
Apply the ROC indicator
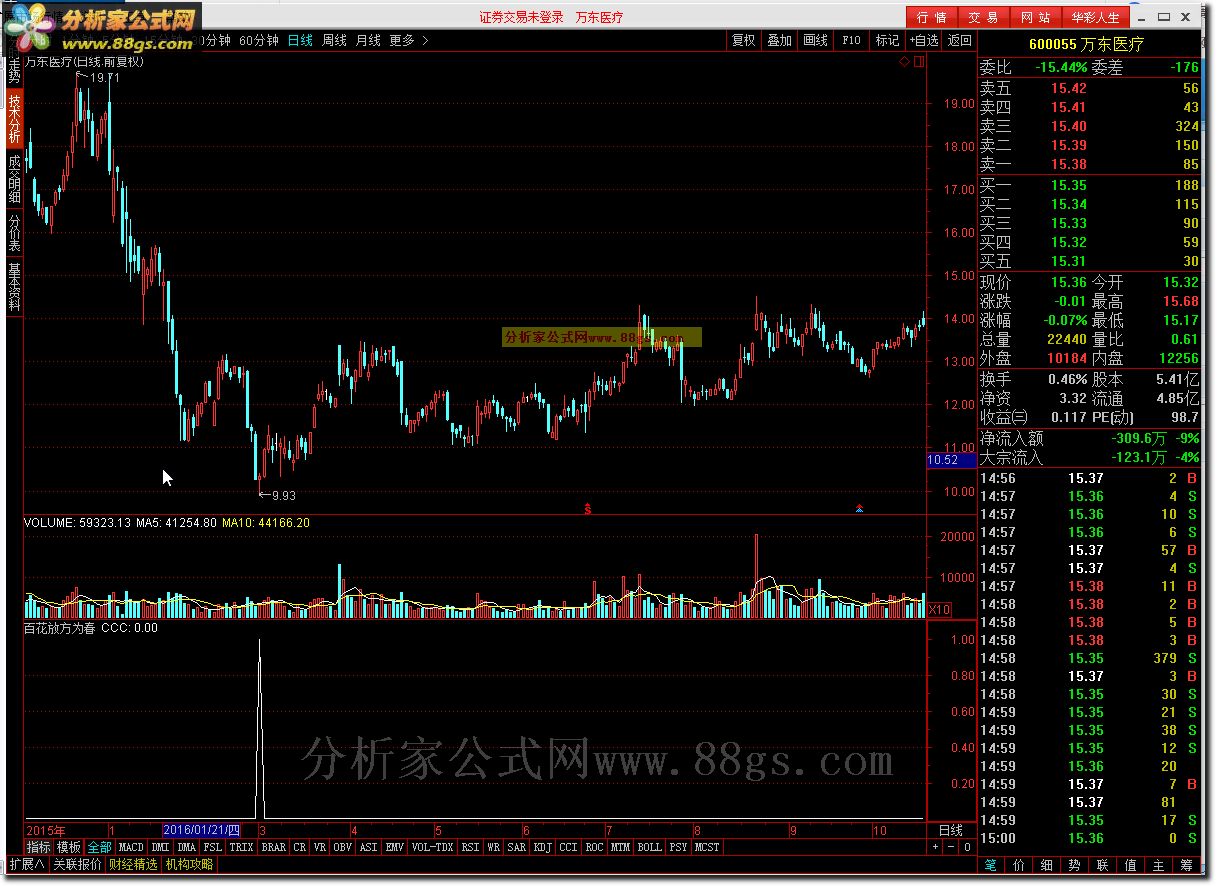pos(594,847)
